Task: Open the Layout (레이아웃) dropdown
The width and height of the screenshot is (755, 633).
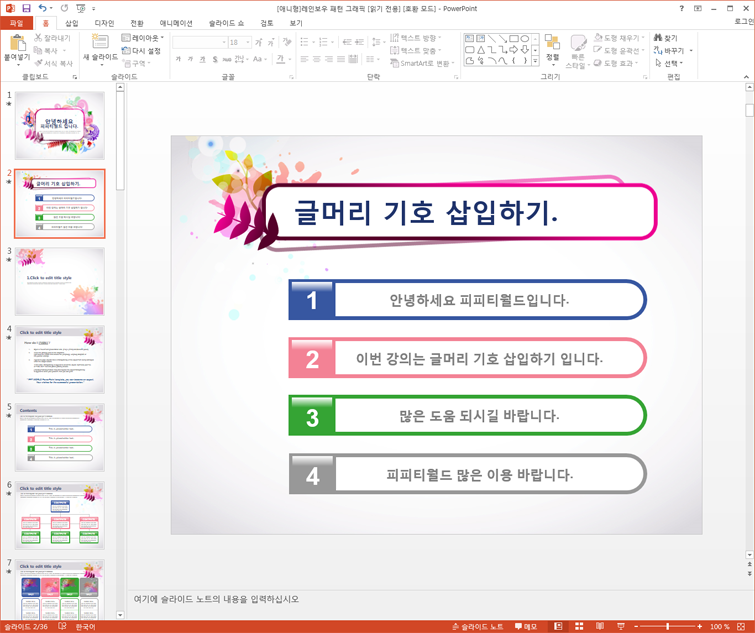Action: coord(143,38)
